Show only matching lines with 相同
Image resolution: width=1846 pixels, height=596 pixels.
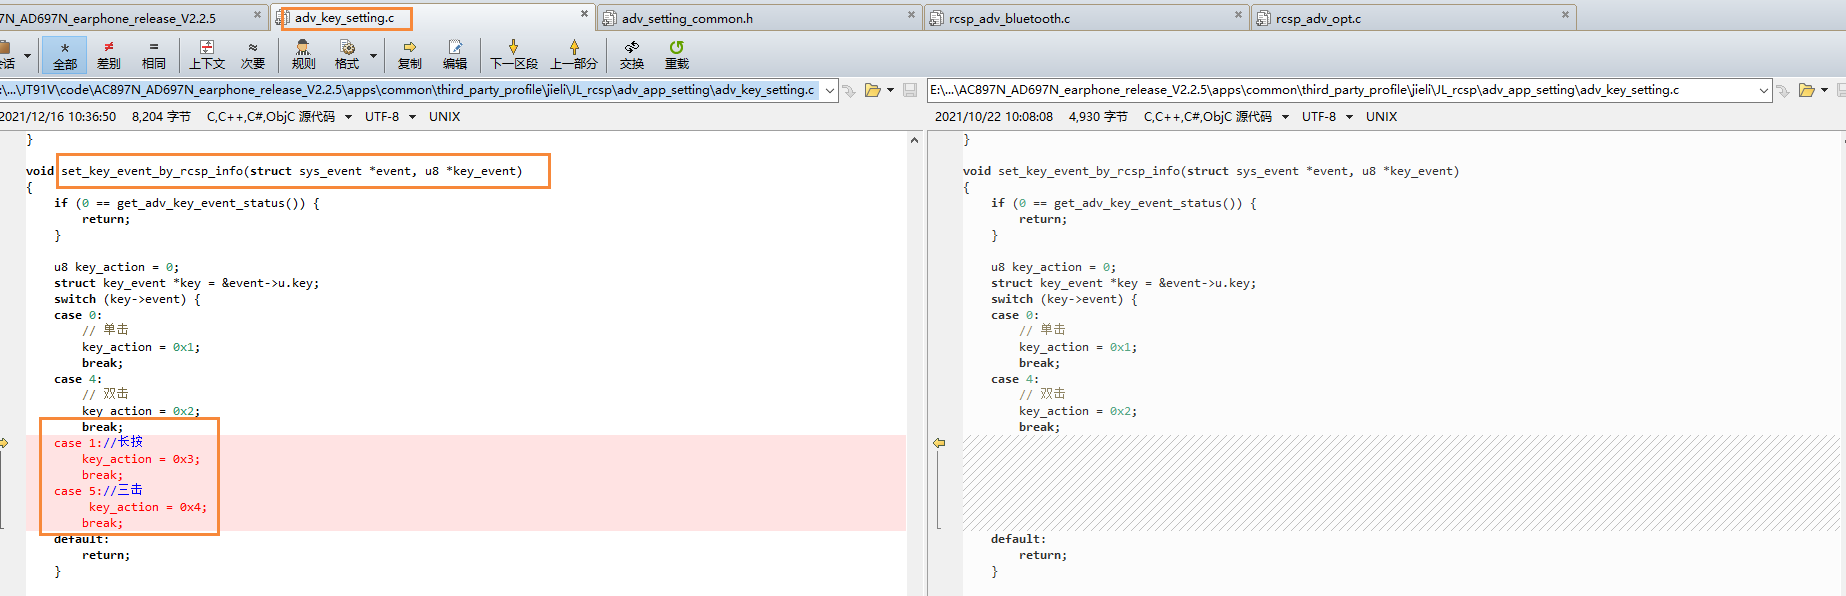[154, 55]
